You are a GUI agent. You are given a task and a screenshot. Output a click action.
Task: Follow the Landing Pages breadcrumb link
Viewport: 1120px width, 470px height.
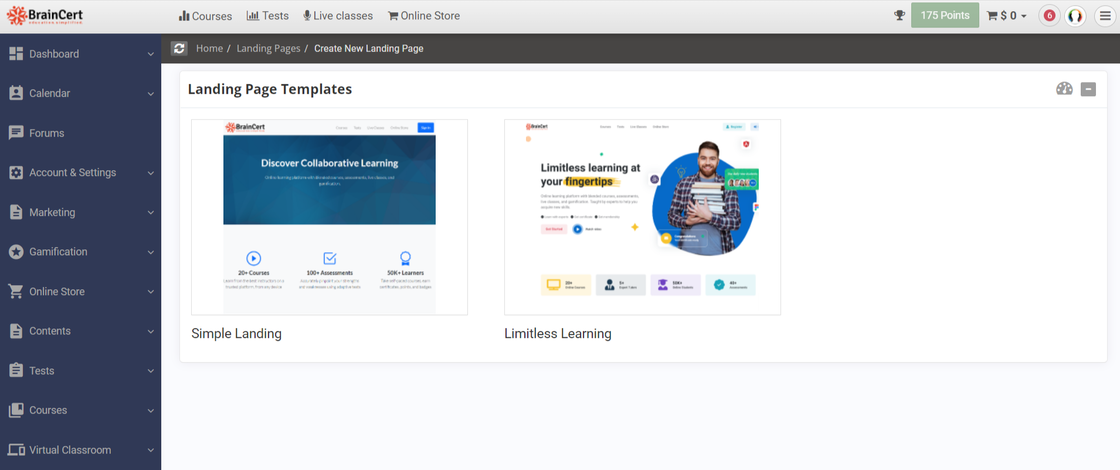click(x=266, y=48)
